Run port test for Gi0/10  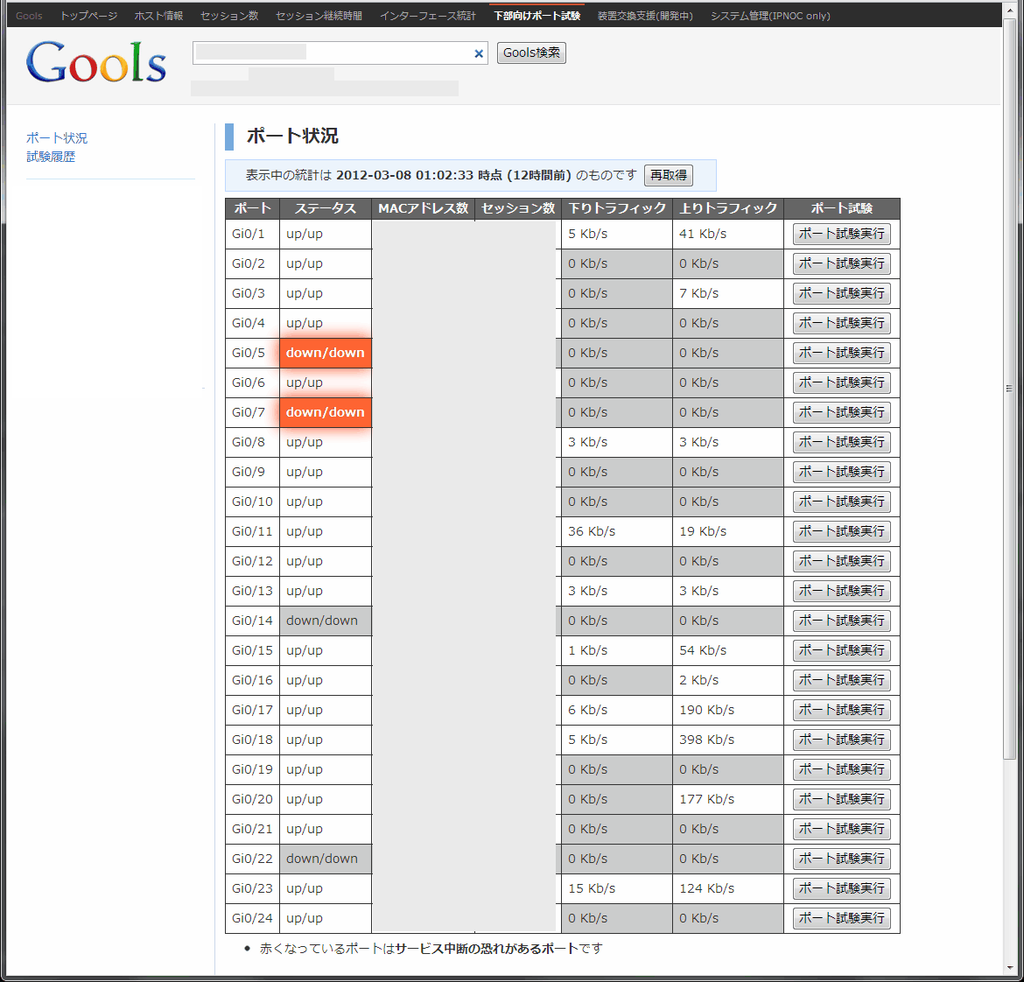[842, 501]
